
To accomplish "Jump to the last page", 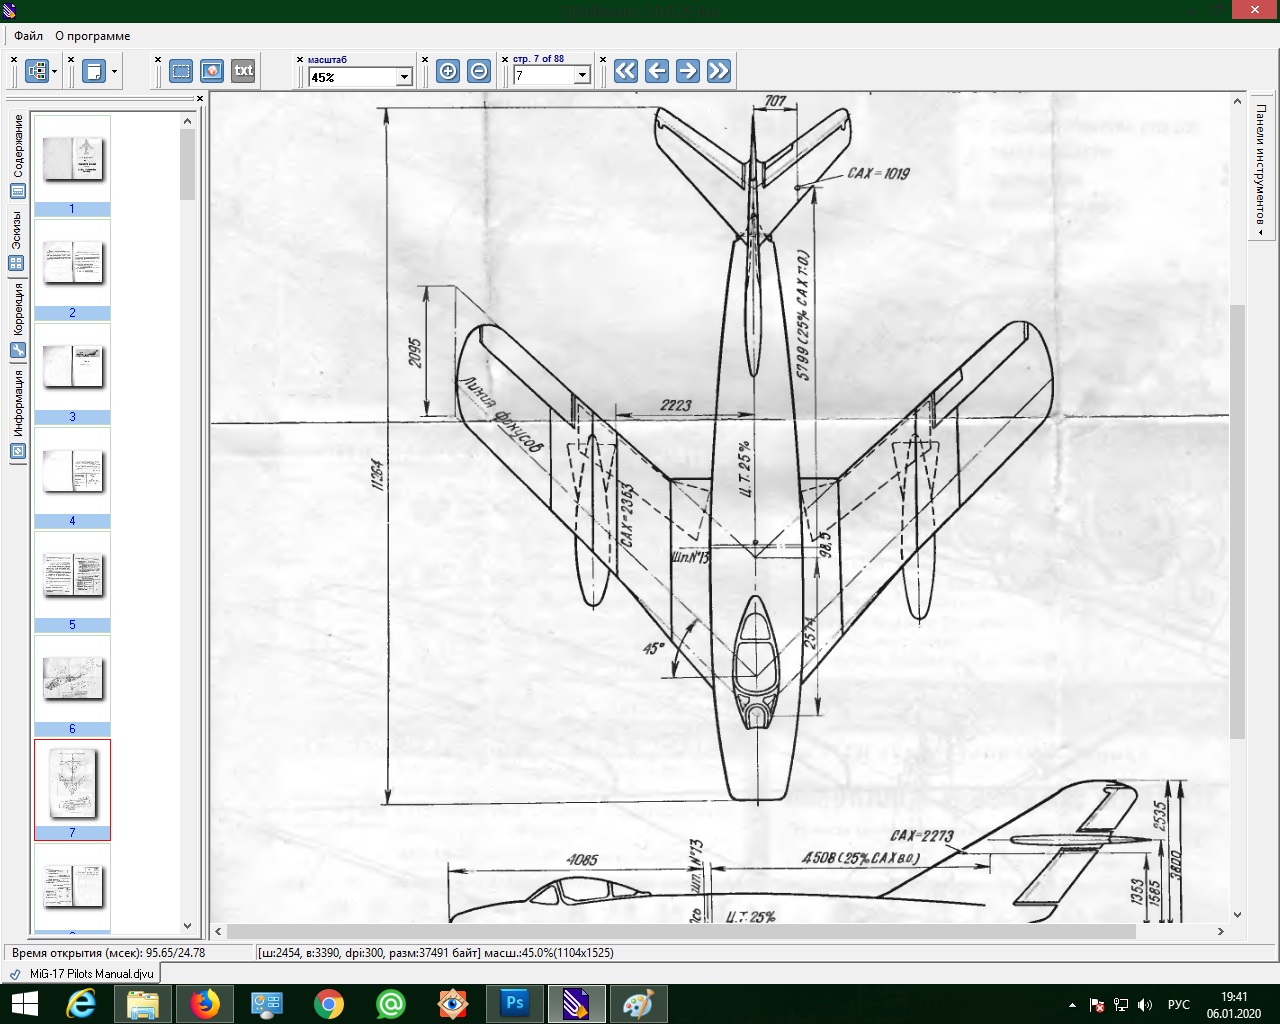I will [x=718, y=71].
